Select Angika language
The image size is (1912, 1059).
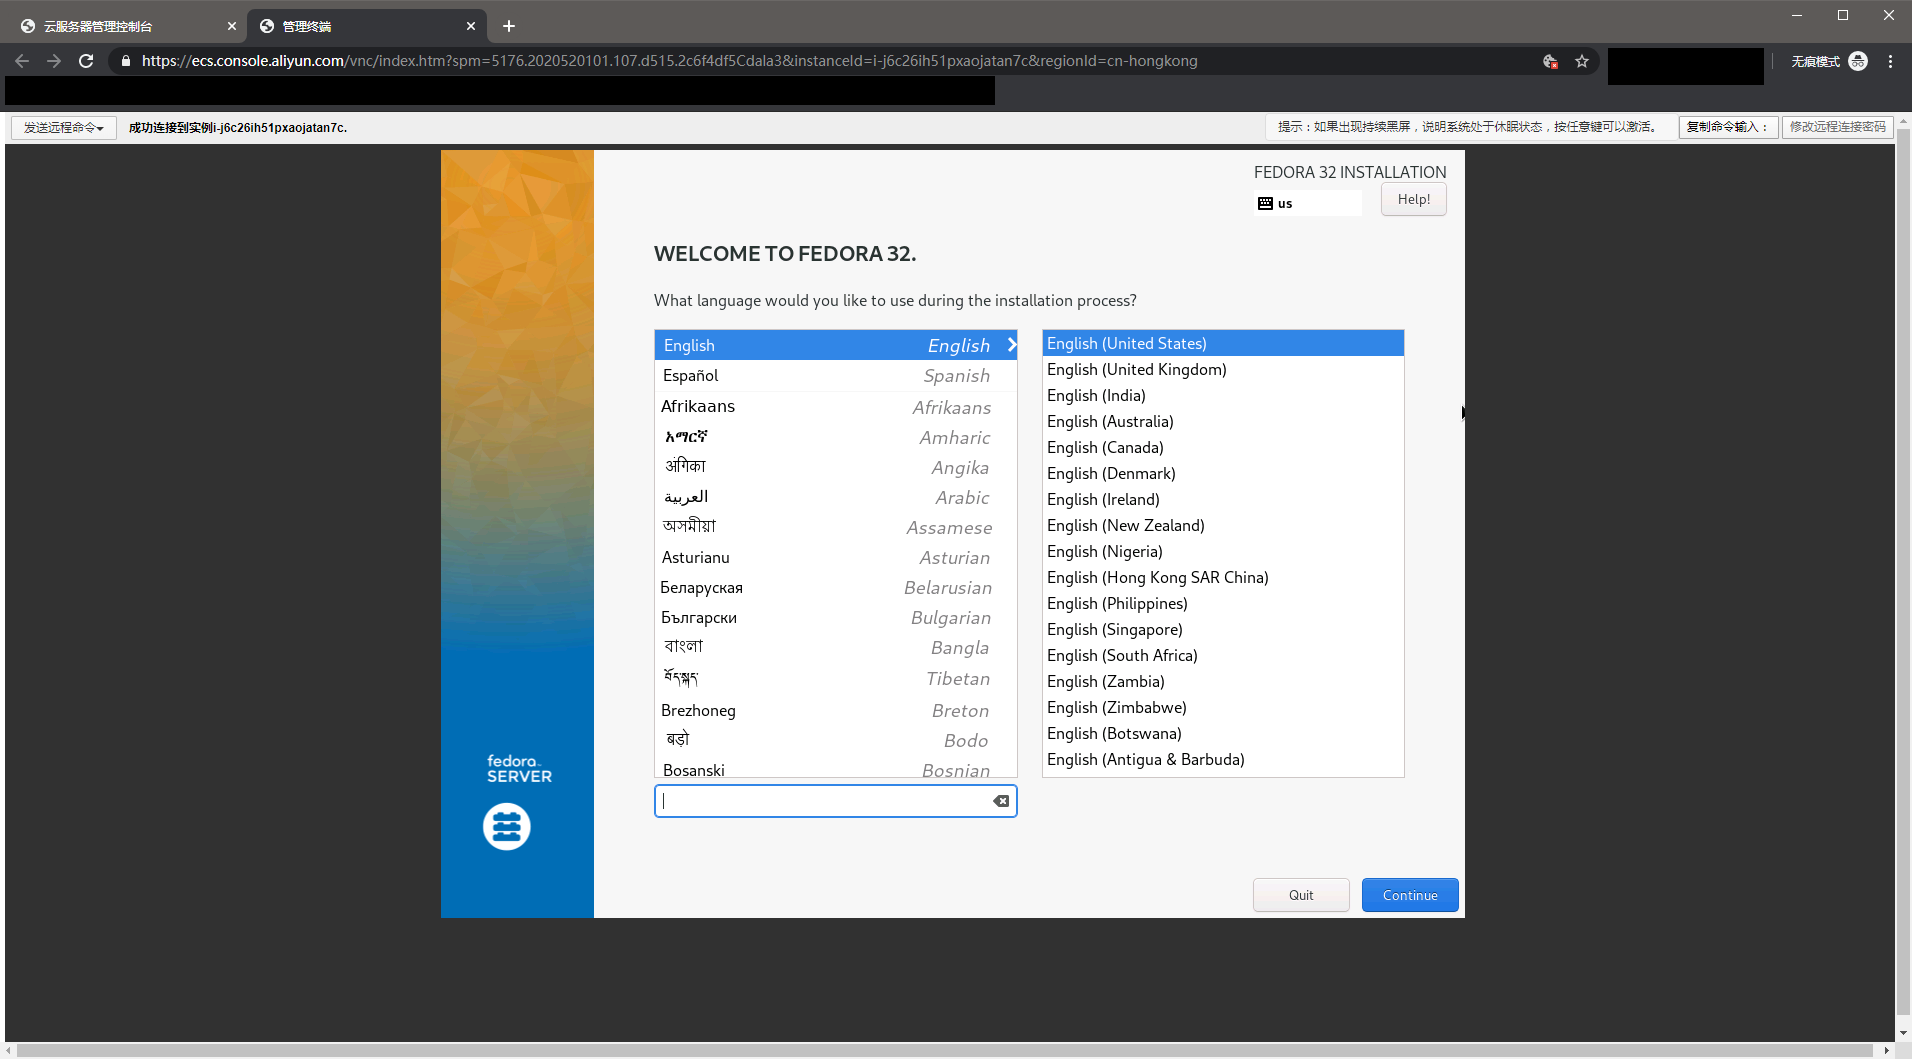click(836, 467)
